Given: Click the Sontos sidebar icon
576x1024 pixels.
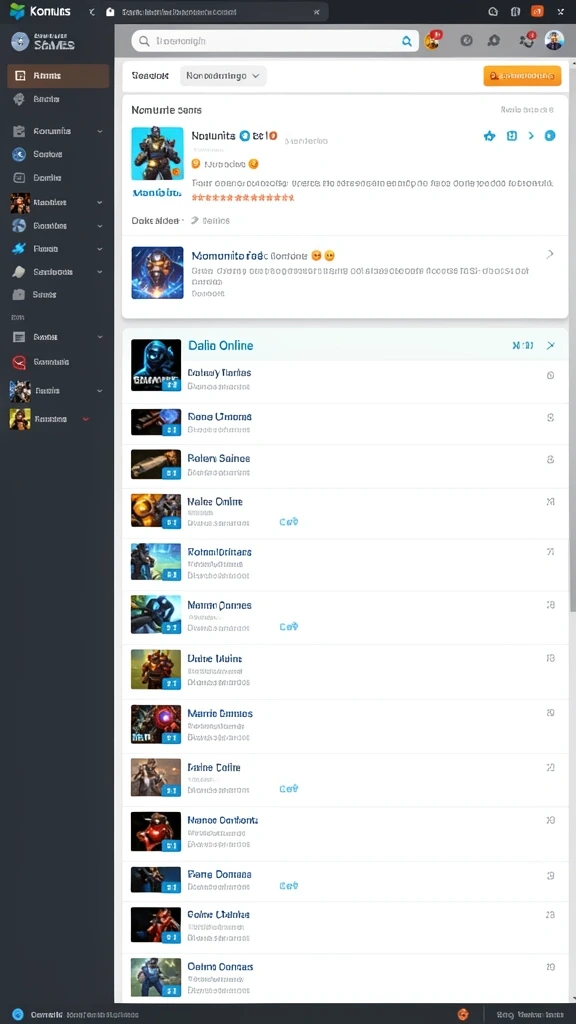Looking at the screenshot, I should (20, 154).
